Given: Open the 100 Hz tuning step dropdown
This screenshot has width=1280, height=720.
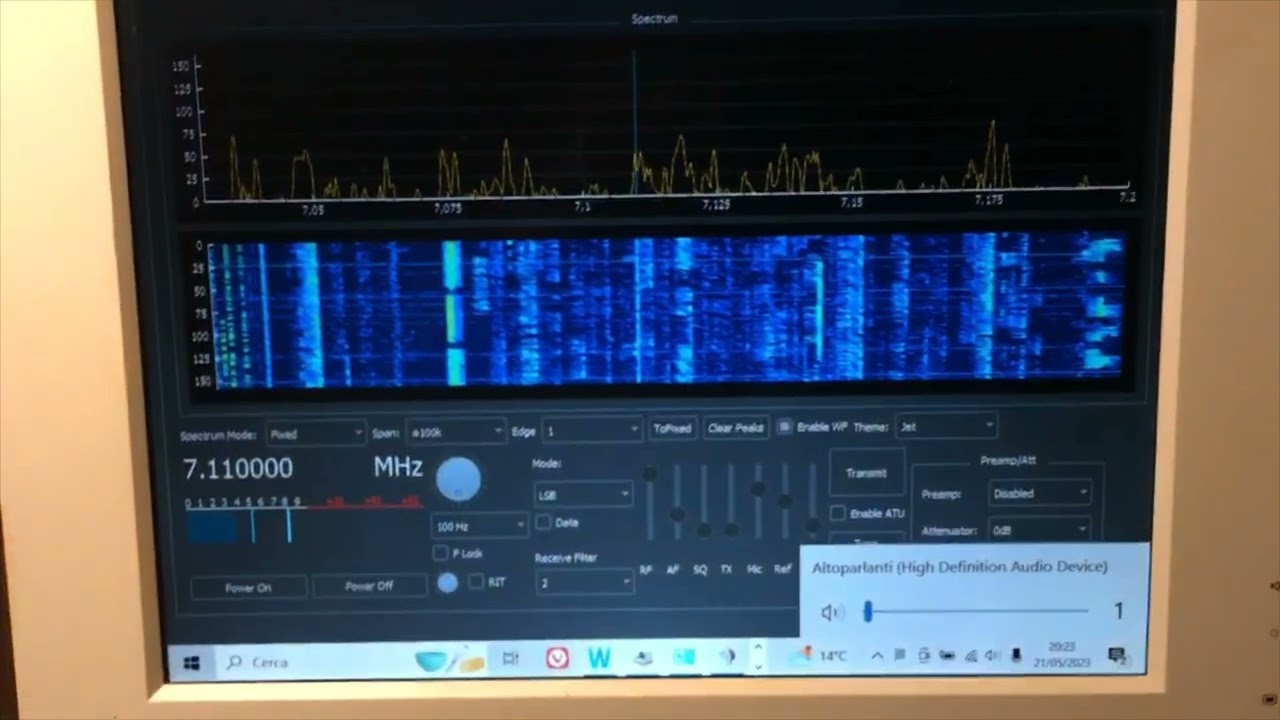Looking at the screenshot, I should click(479, 525).
